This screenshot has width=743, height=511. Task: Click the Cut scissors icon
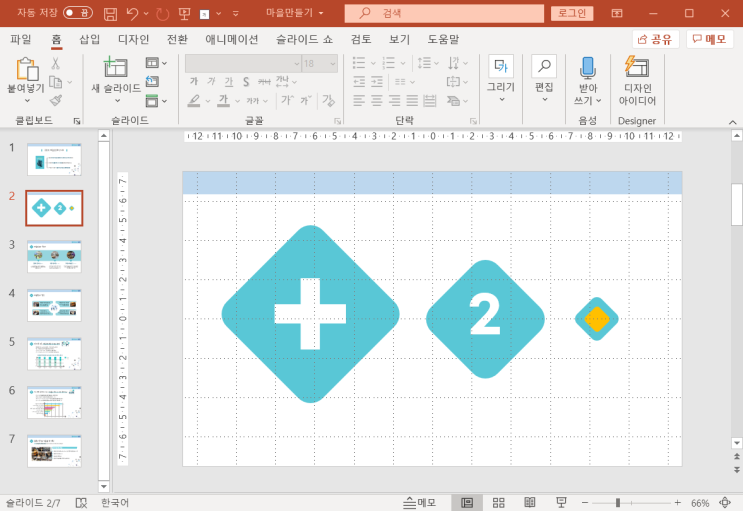click(x=56, y=64)
